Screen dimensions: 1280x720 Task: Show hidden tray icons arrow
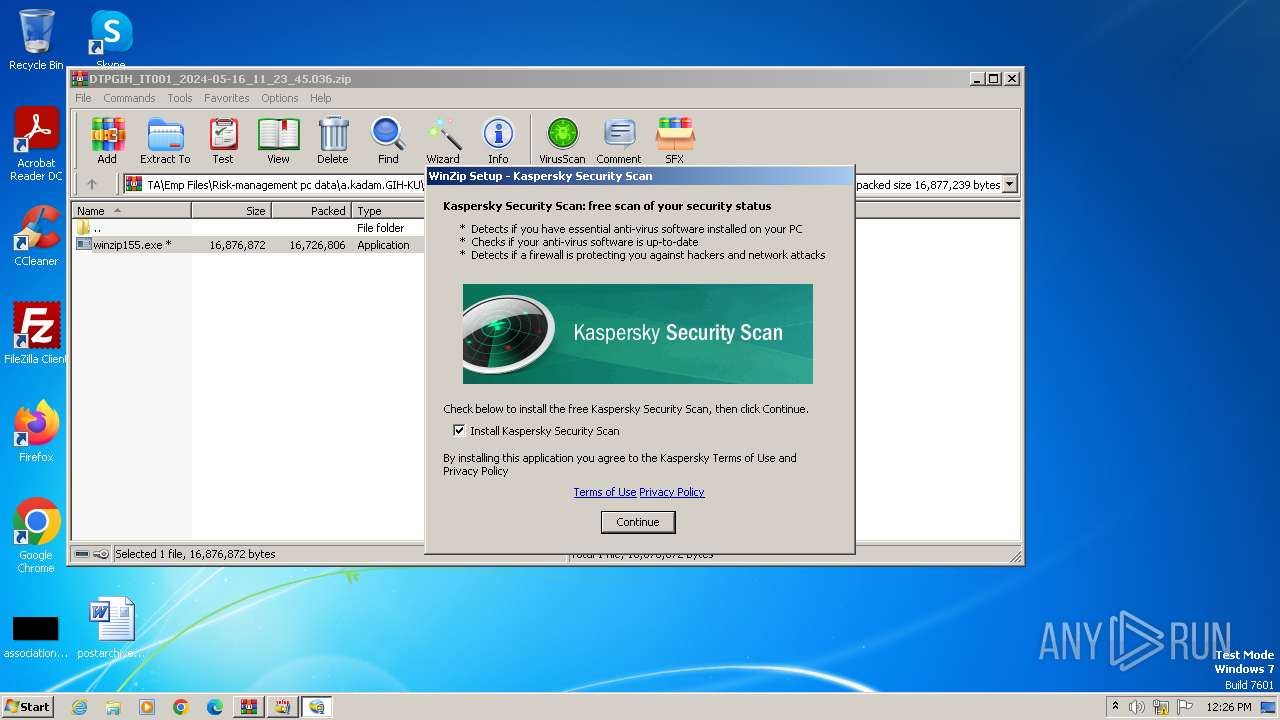(x=1115, y=706)
